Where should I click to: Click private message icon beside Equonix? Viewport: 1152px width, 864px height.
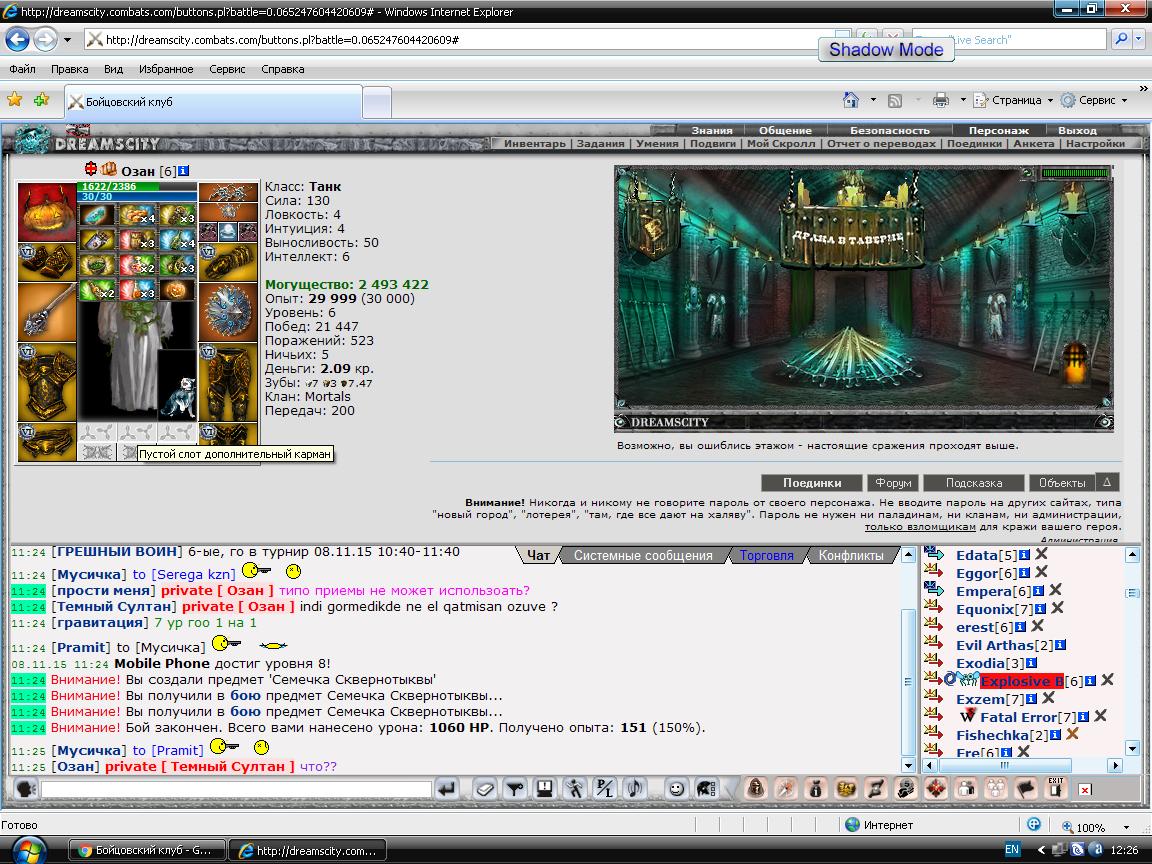[933, 607]
